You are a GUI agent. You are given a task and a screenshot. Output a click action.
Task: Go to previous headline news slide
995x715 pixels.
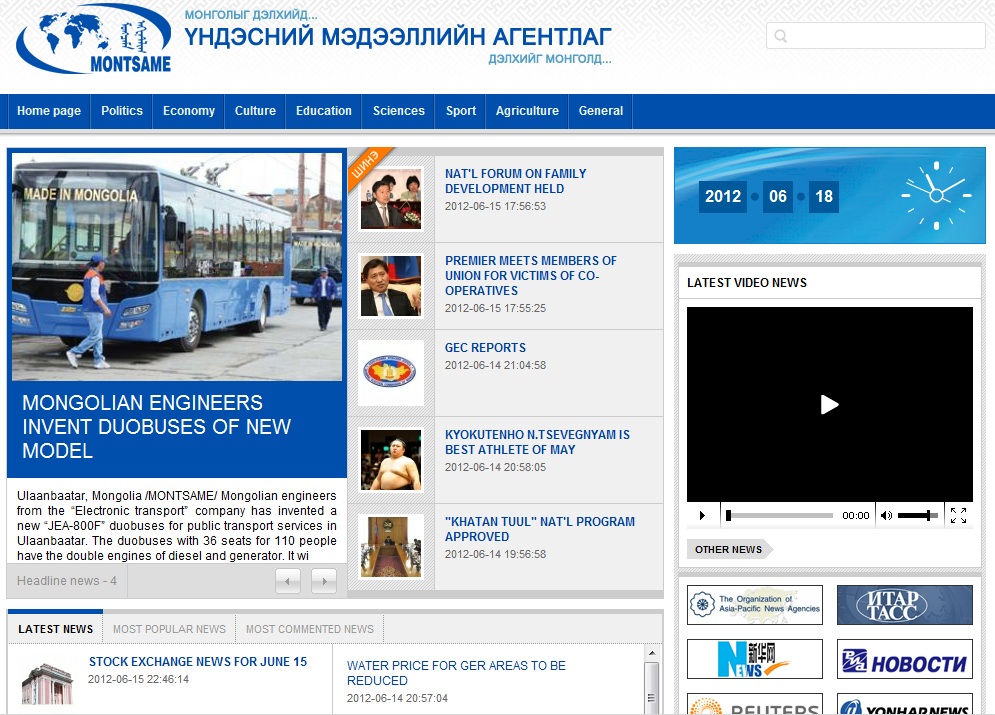pyautogui.click(x=288, y=581)
